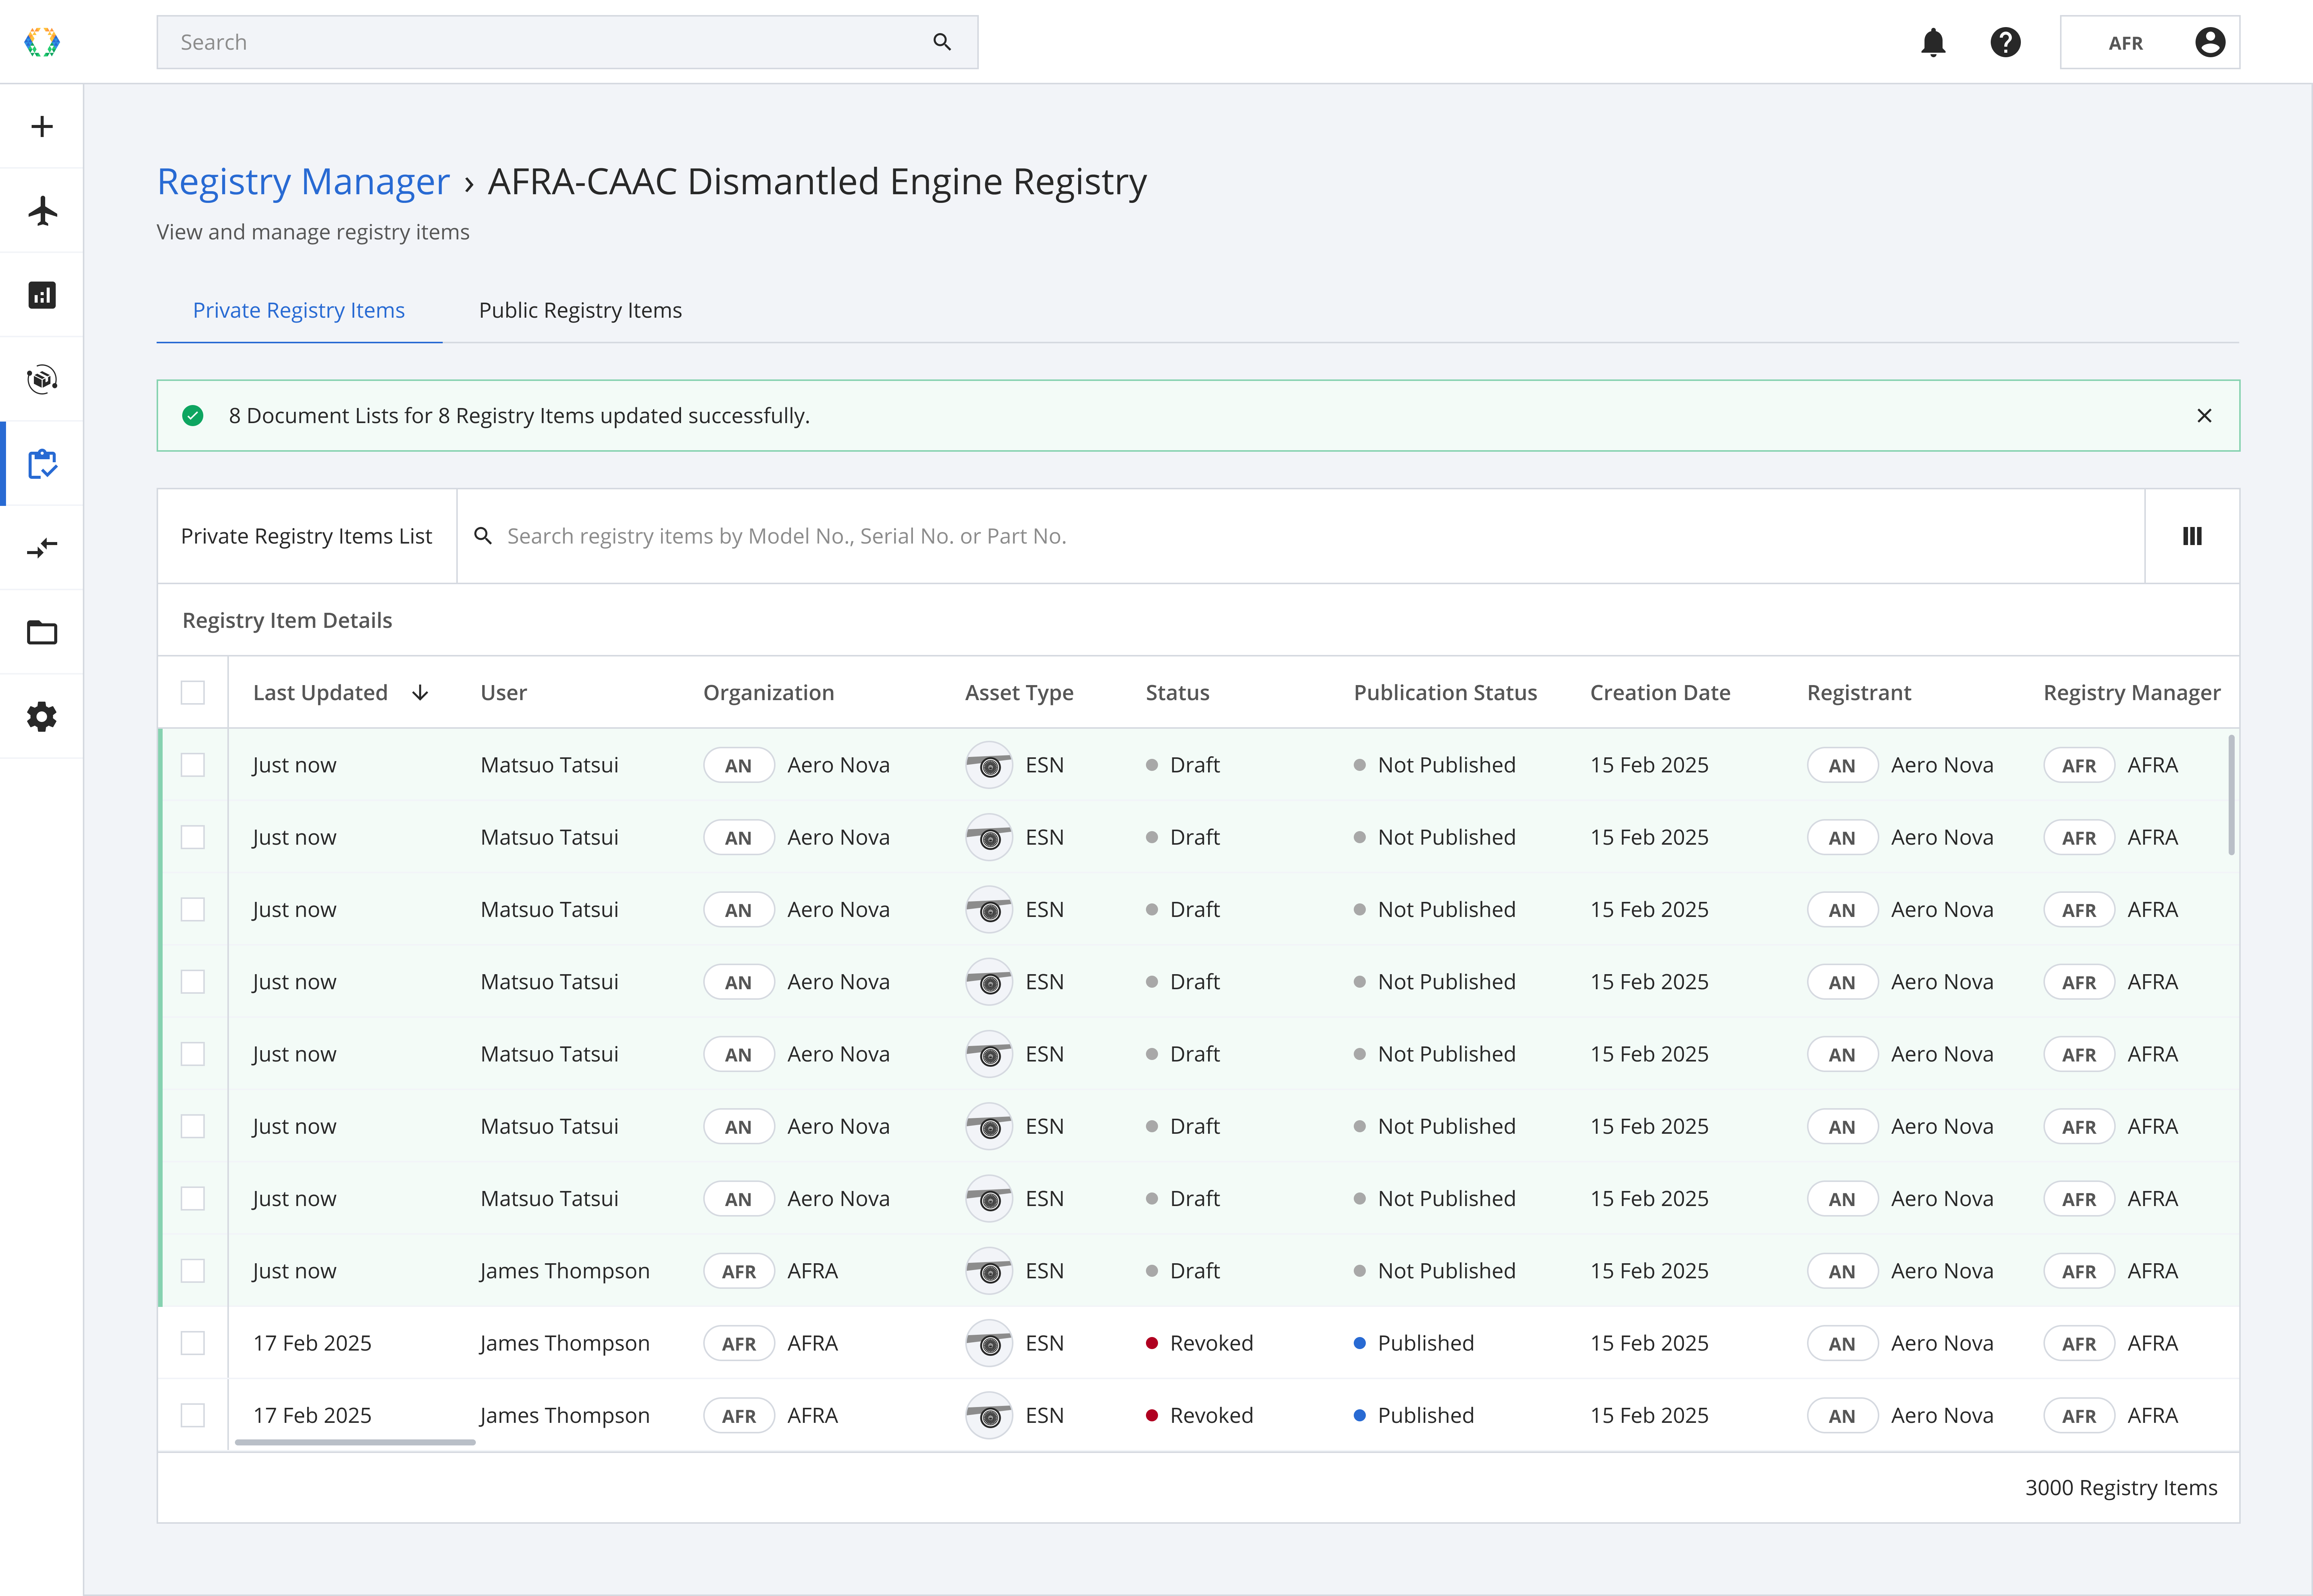Open the airplane assets sidebar icon
The image size is (2313, 1596).
tap(42, 211)
